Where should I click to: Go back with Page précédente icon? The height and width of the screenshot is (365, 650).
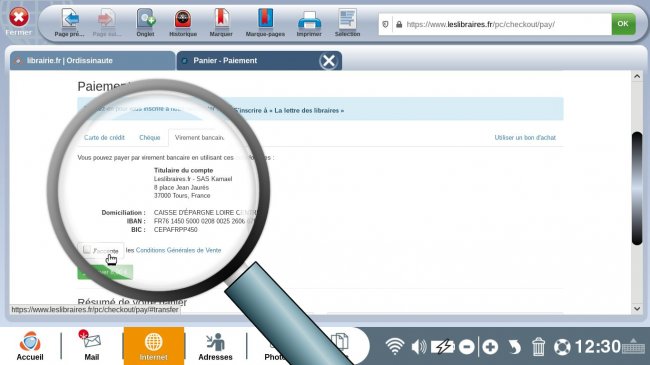click(x=70, y=19)
